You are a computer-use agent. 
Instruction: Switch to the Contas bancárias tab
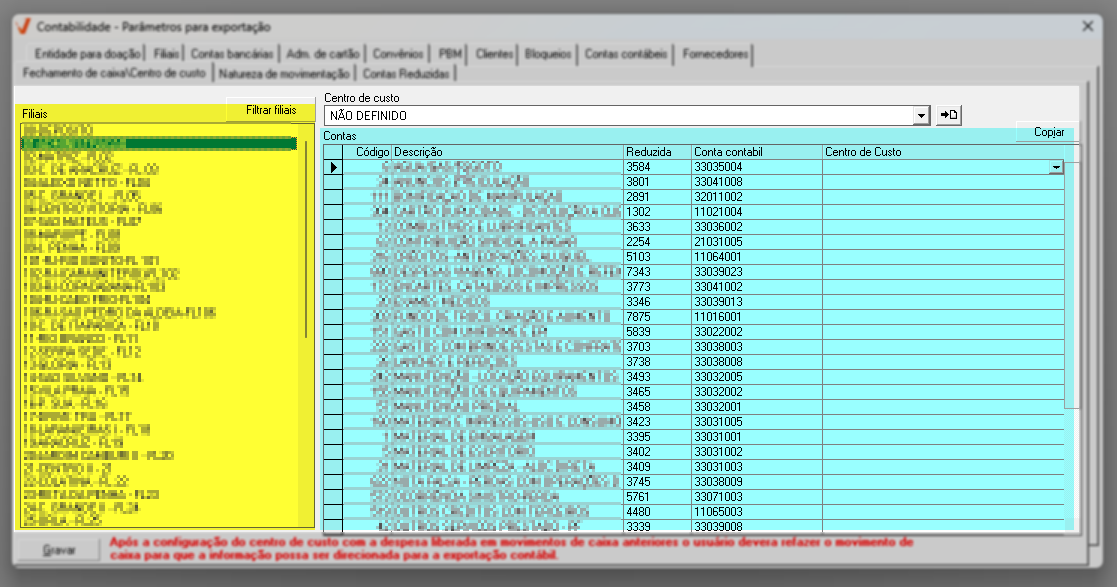click(231, 54)
